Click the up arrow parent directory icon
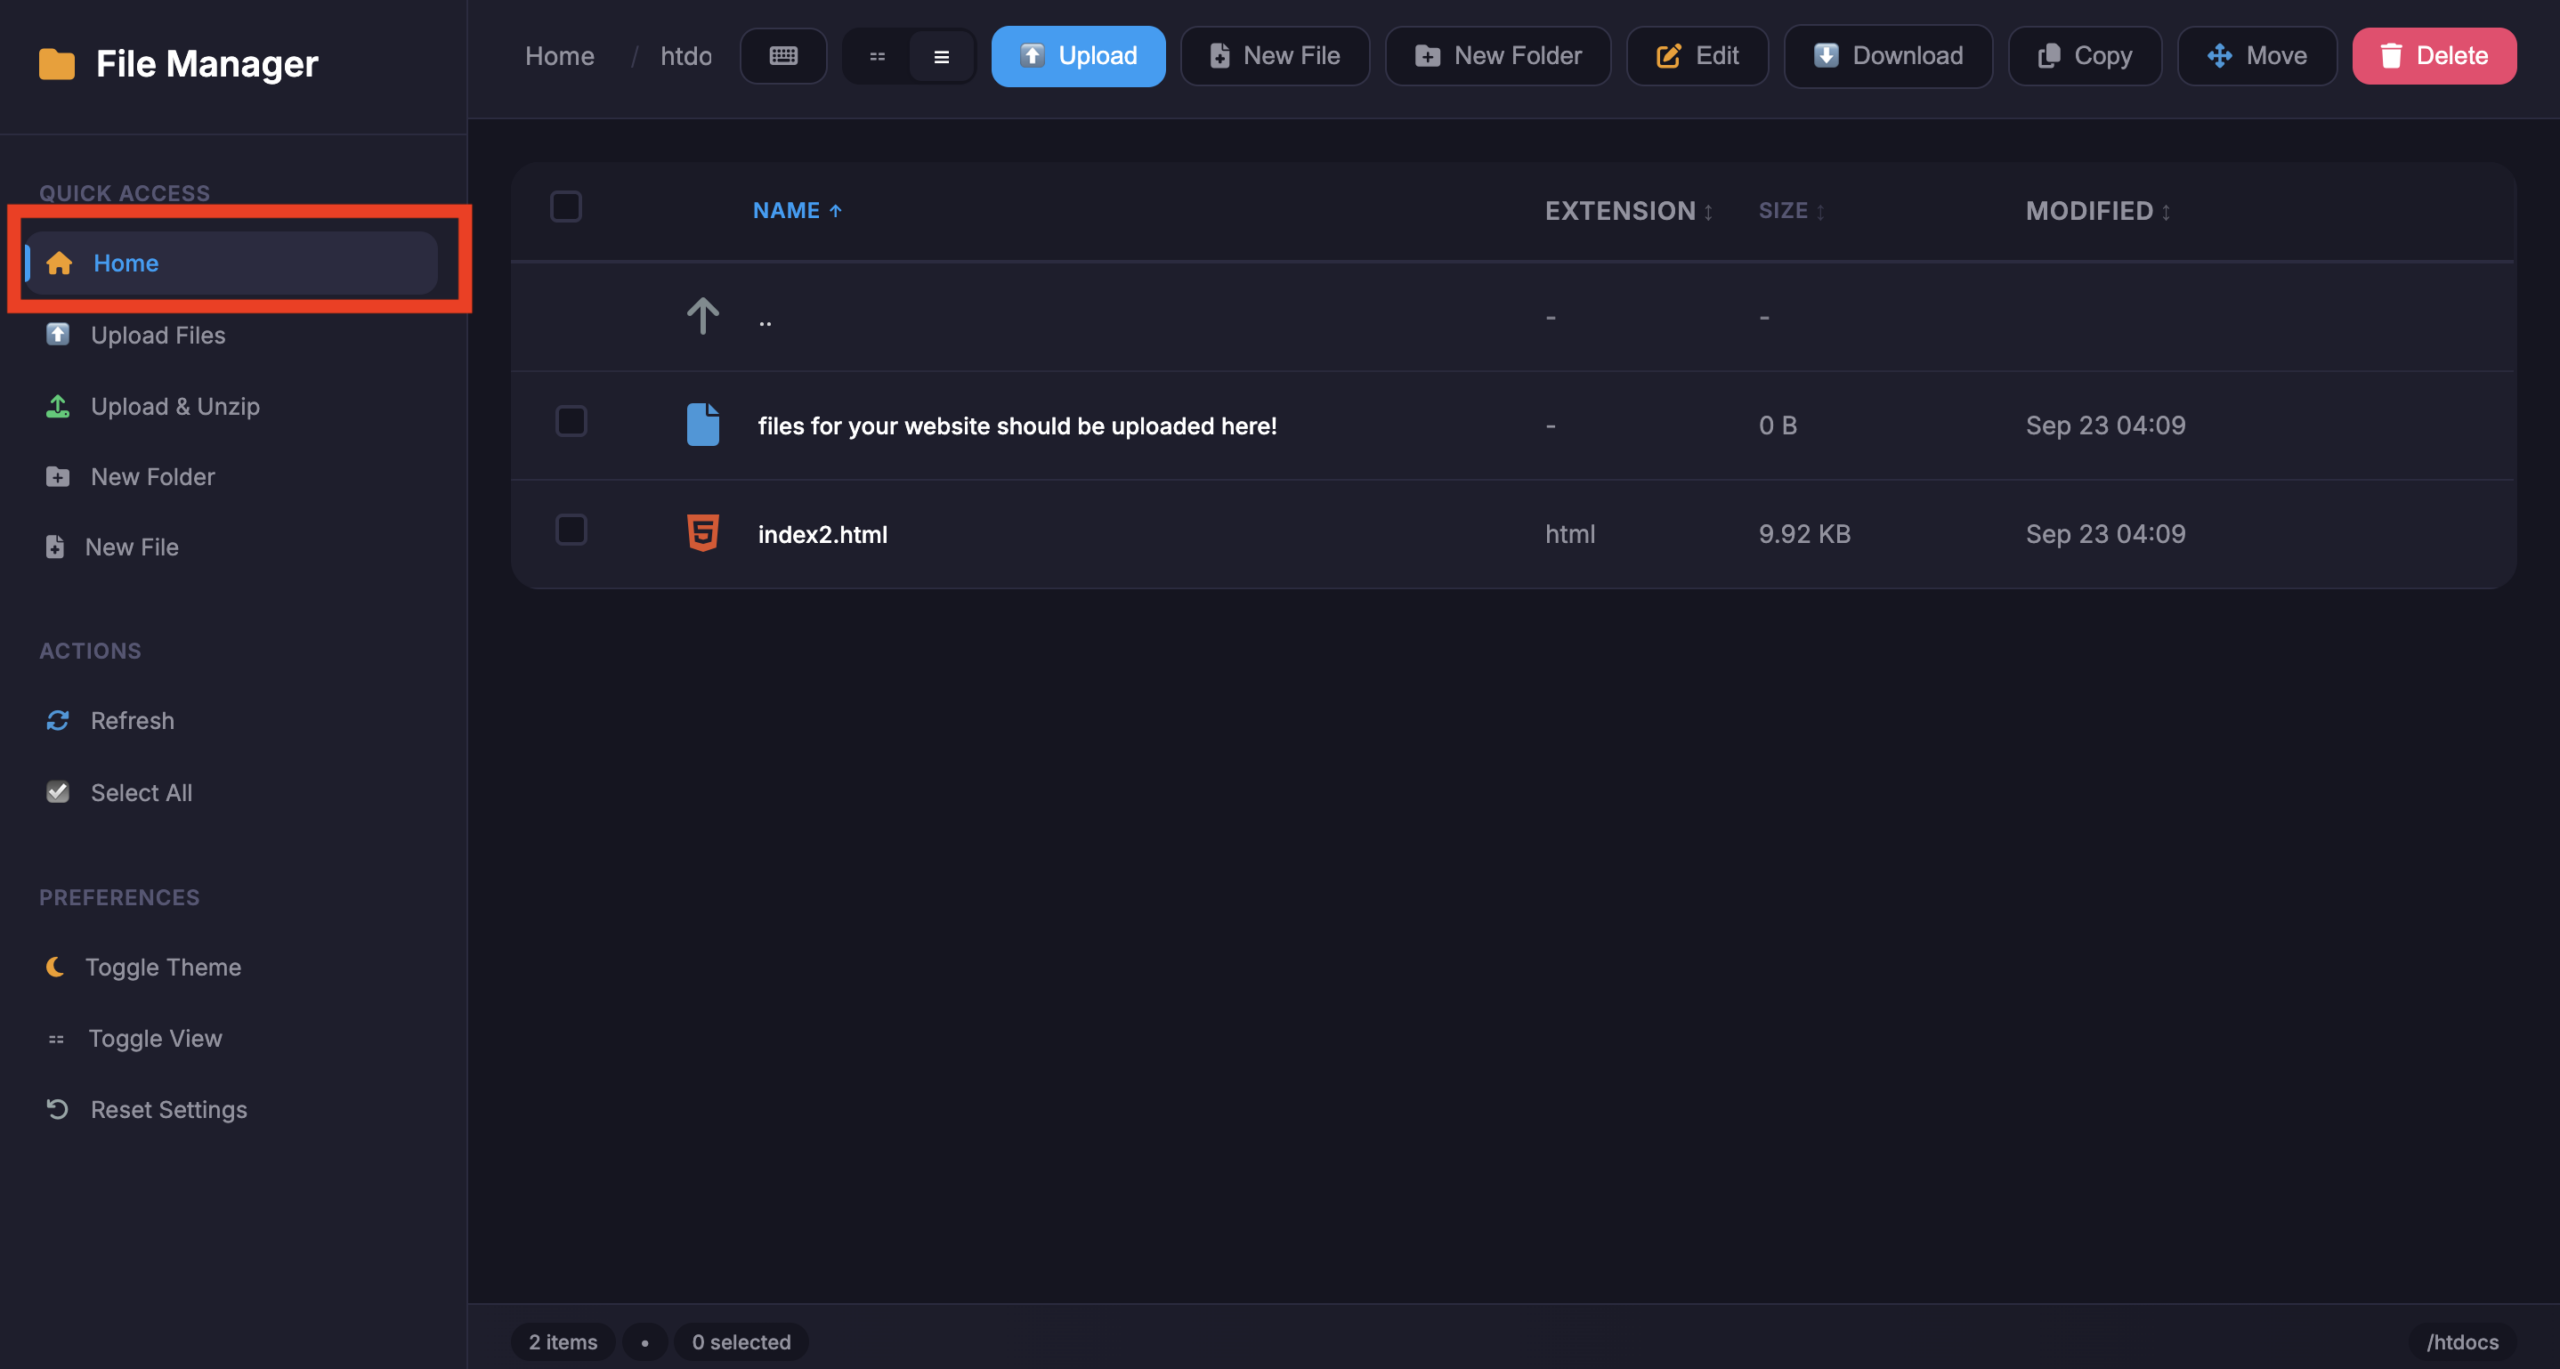 click(703, 316)
